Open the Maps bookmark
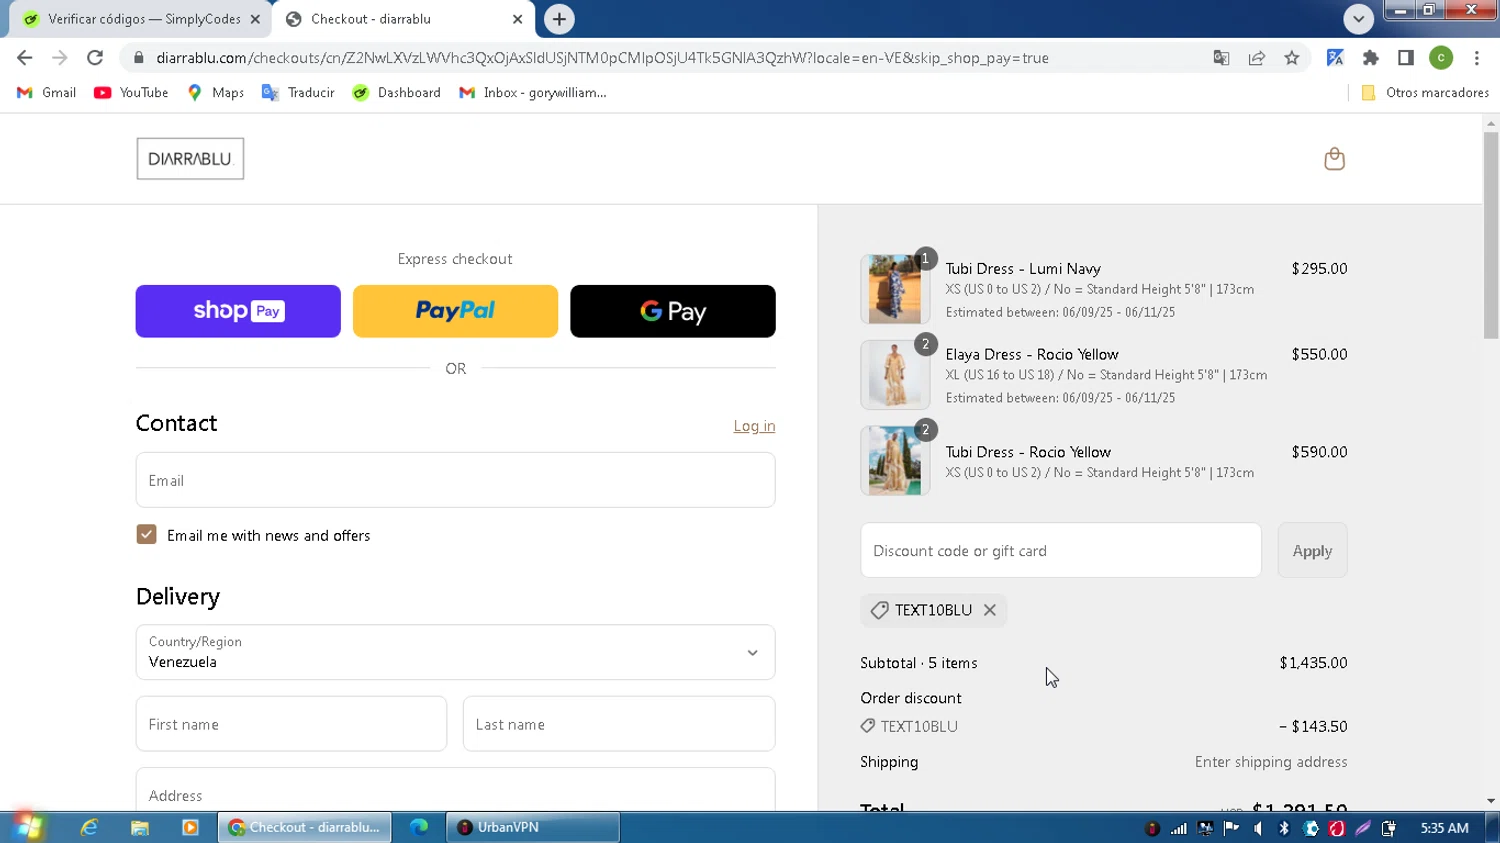1500x843 pixels. tap(216, 93)
